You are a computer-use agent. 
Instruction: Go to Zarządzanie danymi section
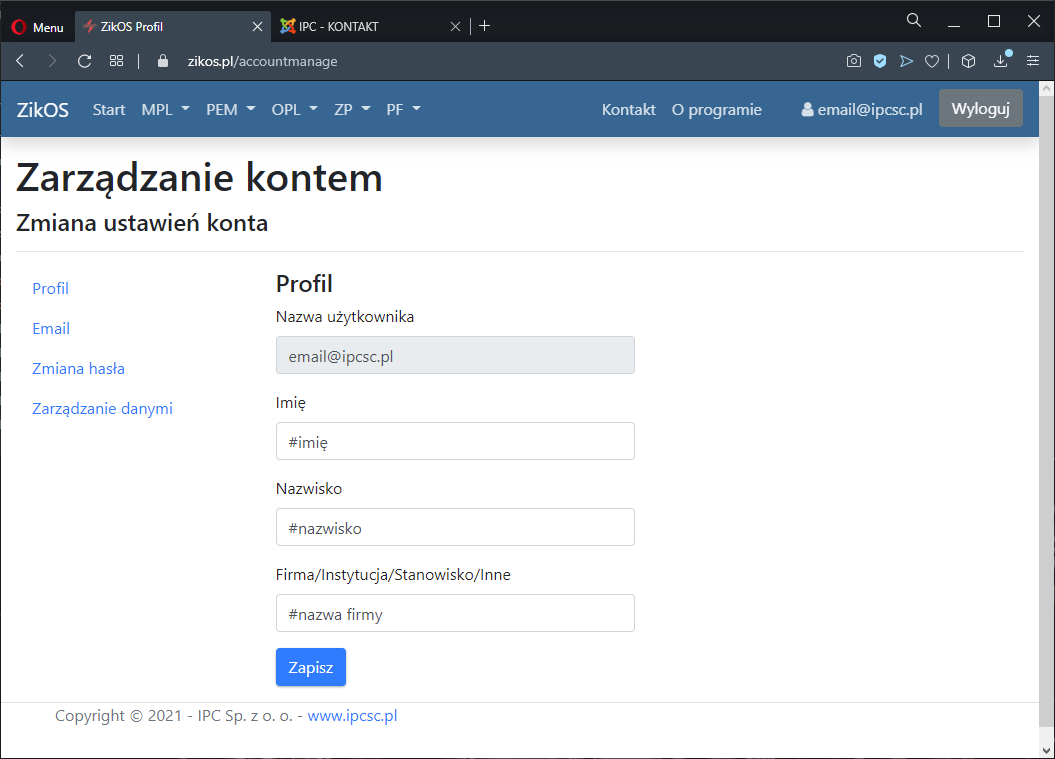[102, 408]
